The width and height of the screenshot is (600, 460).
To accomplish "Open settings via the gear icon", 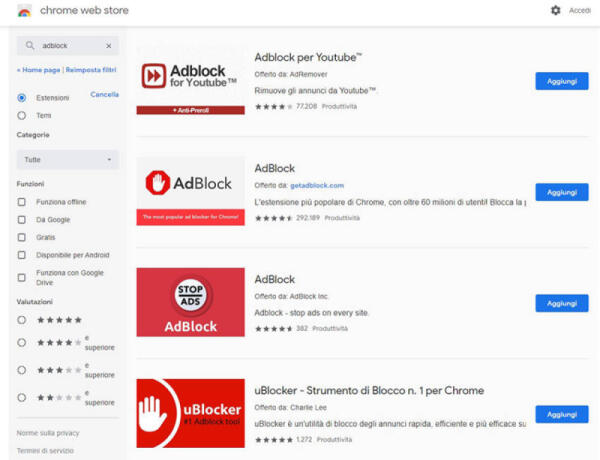I will click(x=556, y=10).
